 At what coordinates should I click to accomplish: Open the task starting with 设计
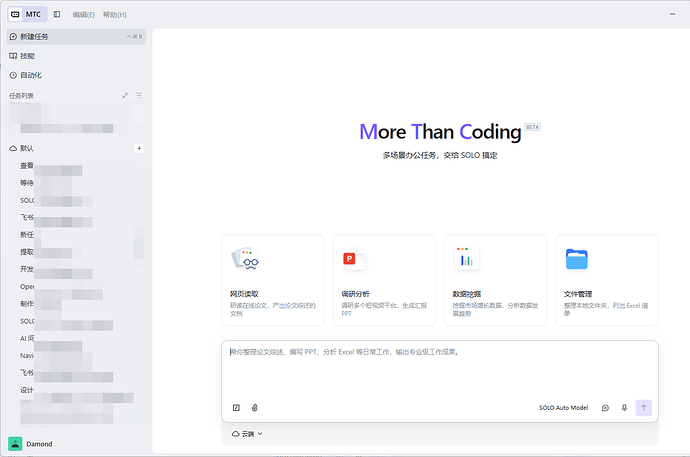pos(76,390)
